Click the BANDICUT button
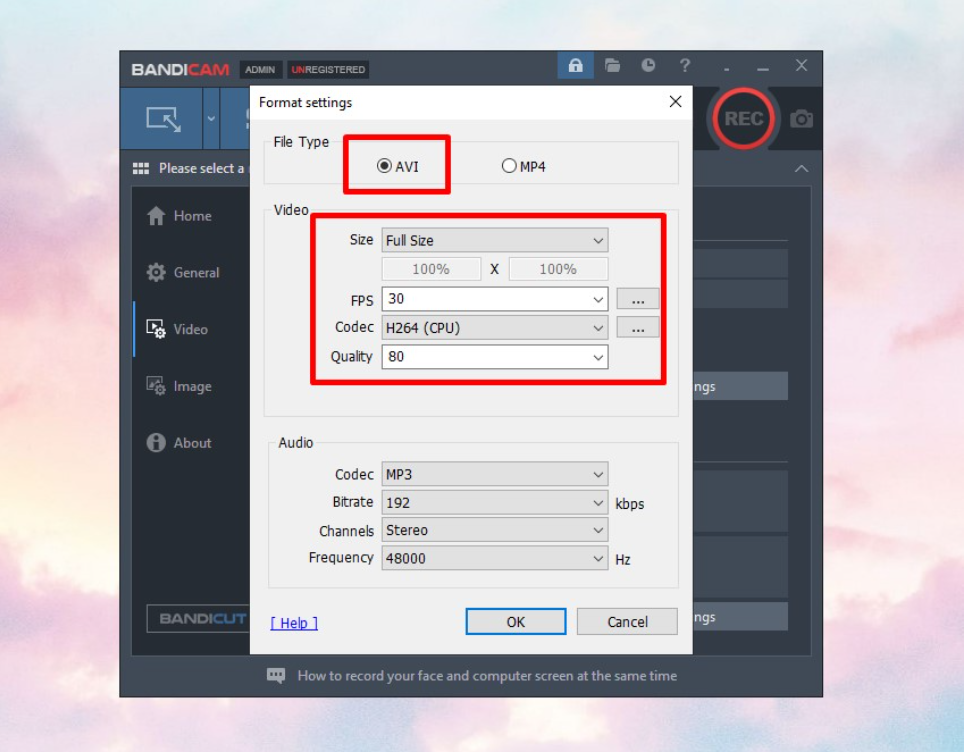Image resolution: width=965 pixels, height=752 pixels. click(x=199, y=618)
